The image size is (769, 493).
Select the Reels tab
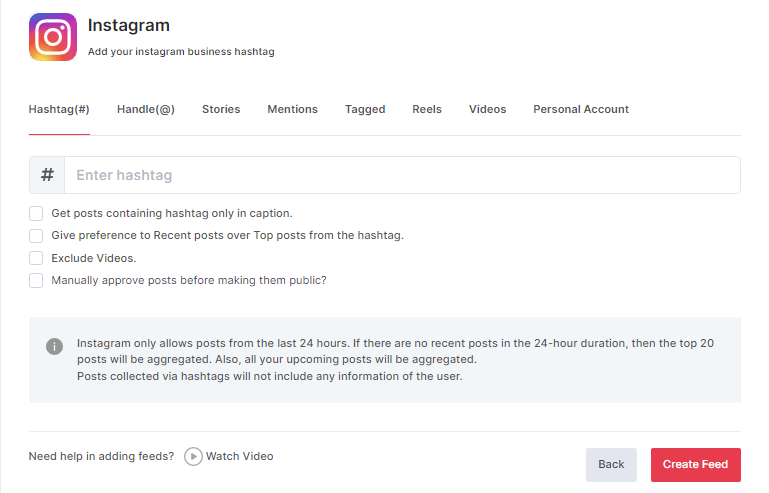pos(427,109)
